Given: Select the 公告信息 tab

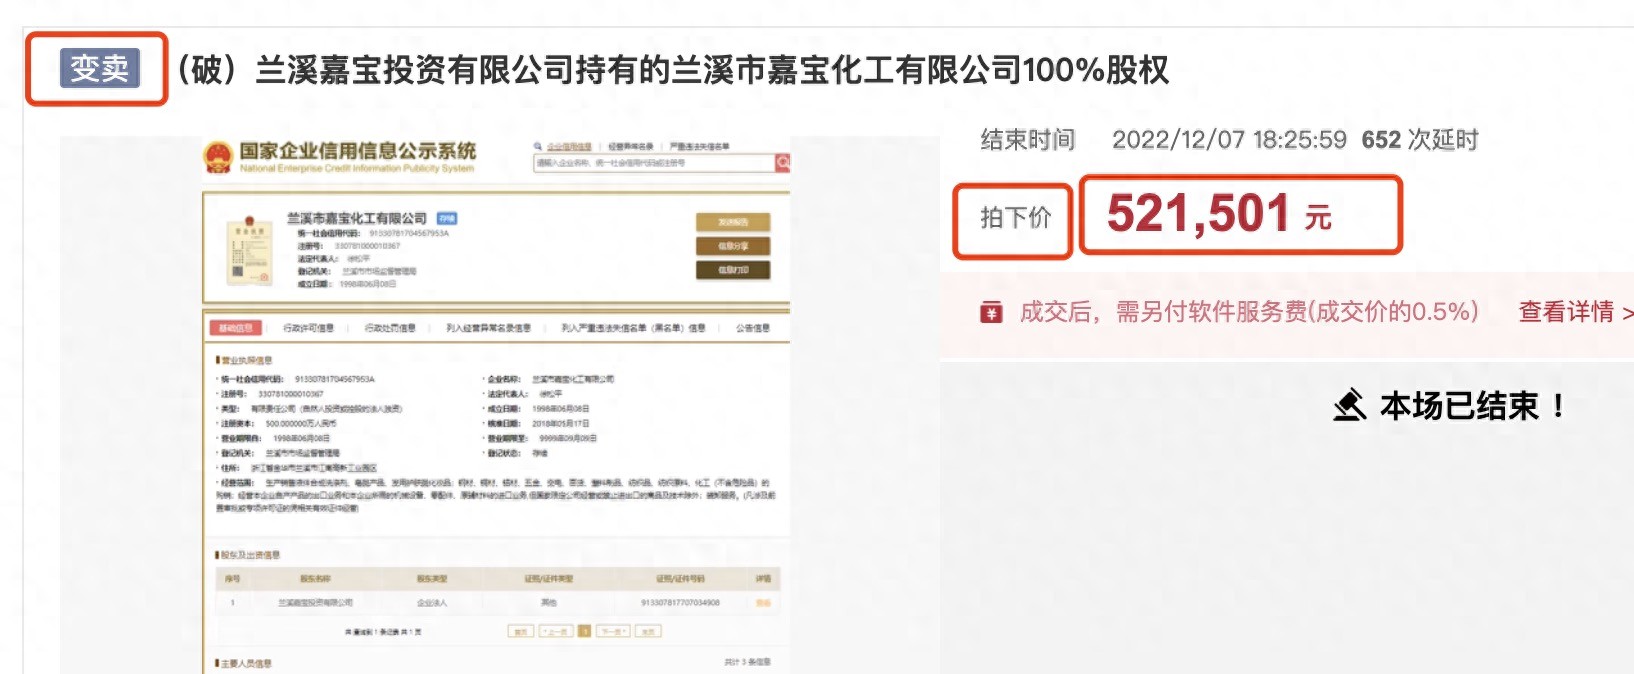Looking at the screenshot, I should point(753,328).
